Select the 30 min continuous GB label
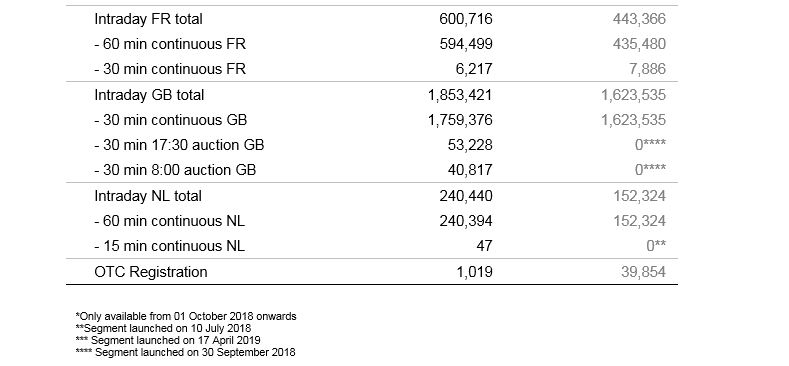The image size is (789, 366). 171,120
